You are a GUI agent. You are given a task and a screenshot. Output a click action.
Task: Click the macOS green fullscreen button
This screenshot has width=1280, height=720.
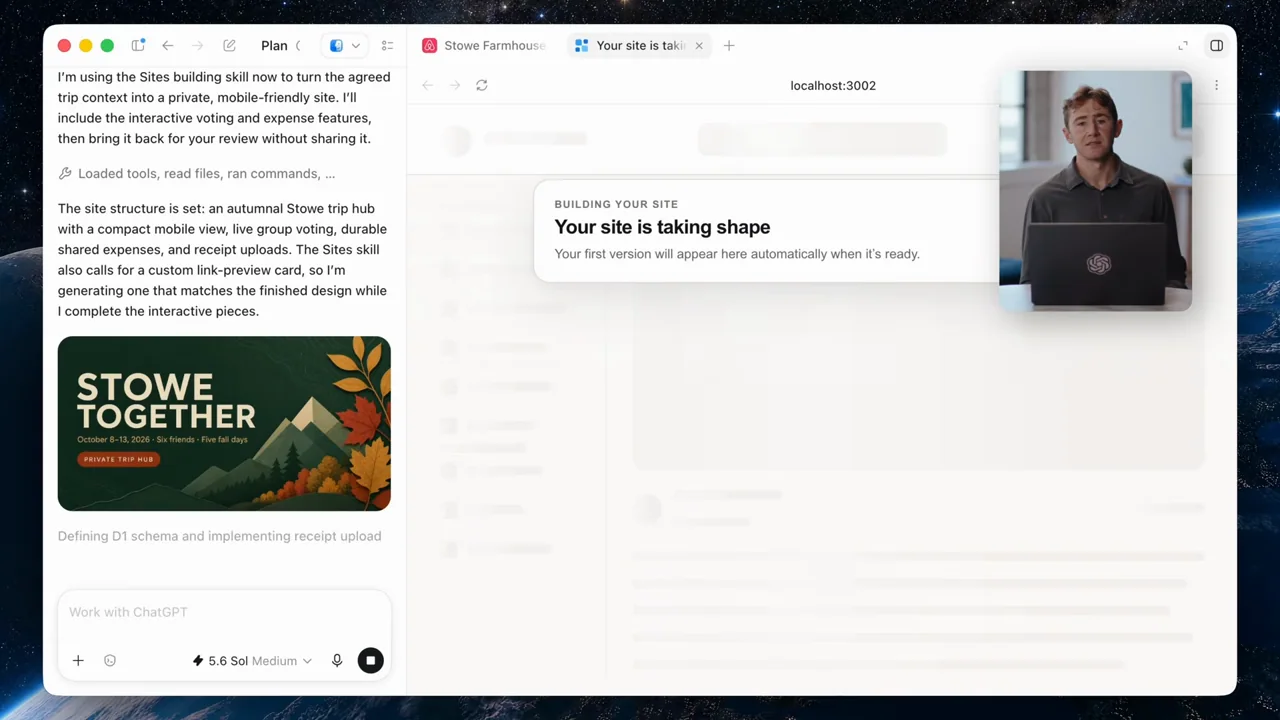107,45
